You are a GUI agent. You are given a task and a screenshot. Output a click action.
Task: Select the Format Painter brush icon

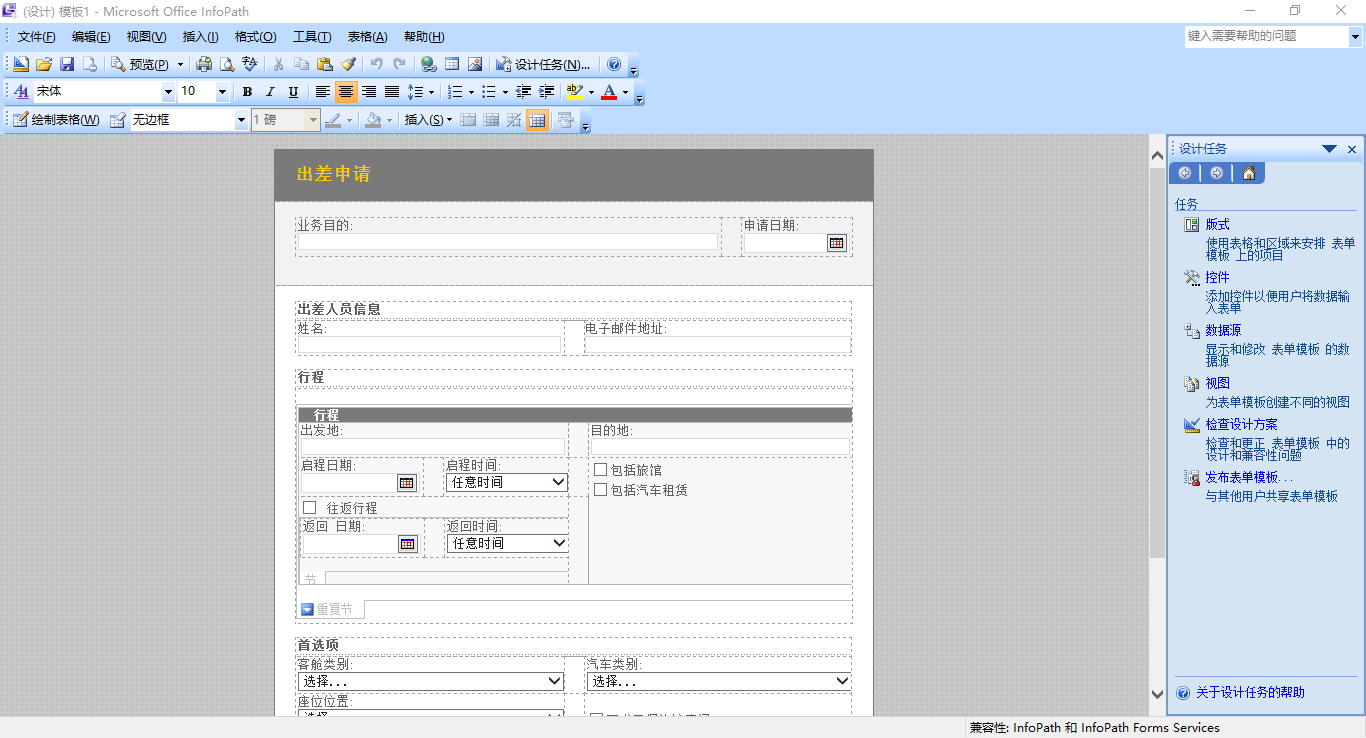pos(347,64)
